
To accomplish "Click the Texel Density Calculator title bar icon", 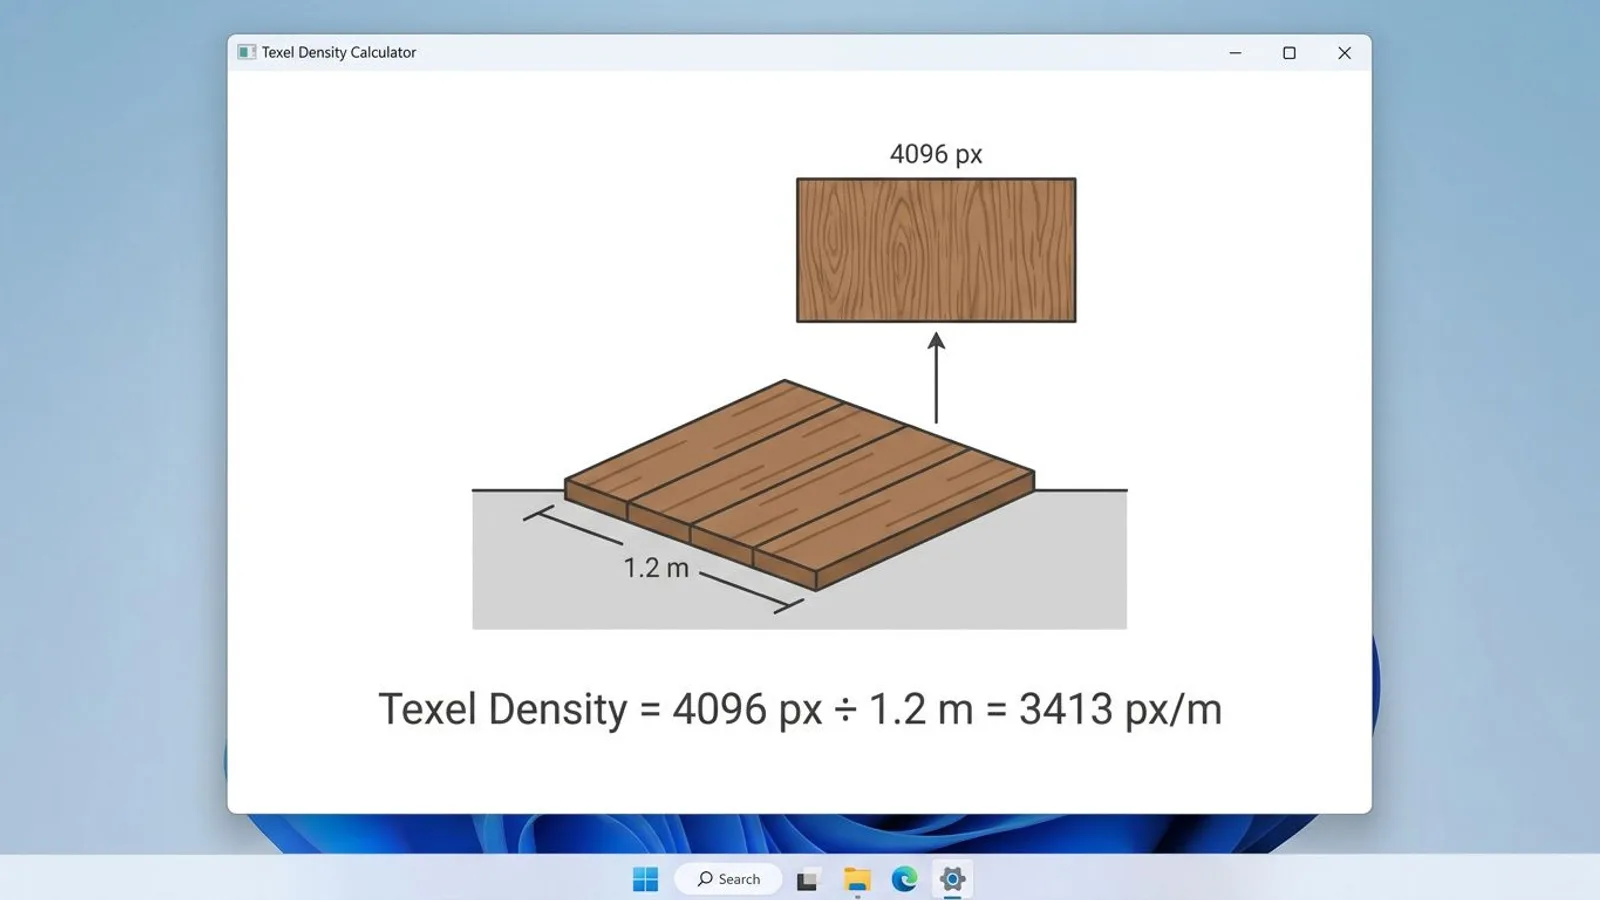I will point(246,52).
